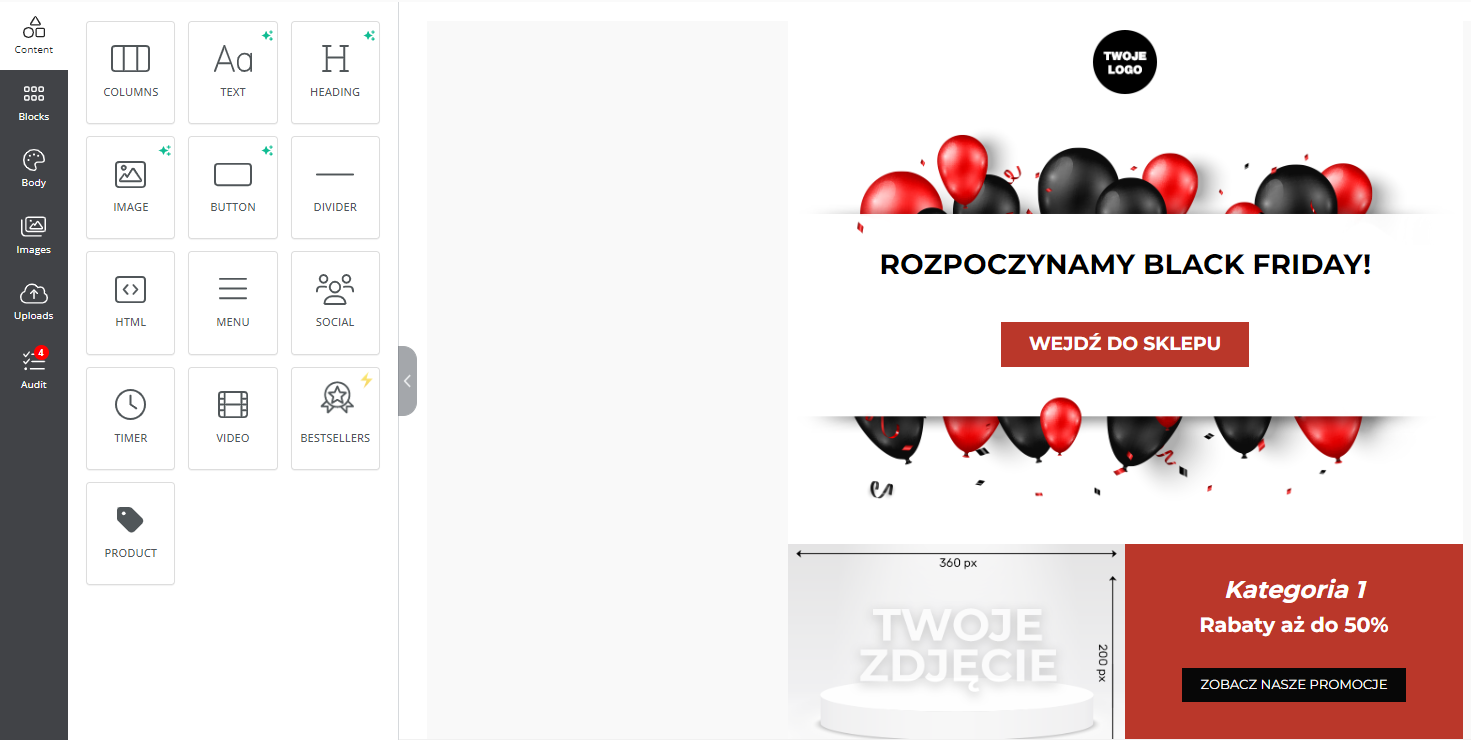
Task: Pick the Menu content block
Action: [233, 303]
